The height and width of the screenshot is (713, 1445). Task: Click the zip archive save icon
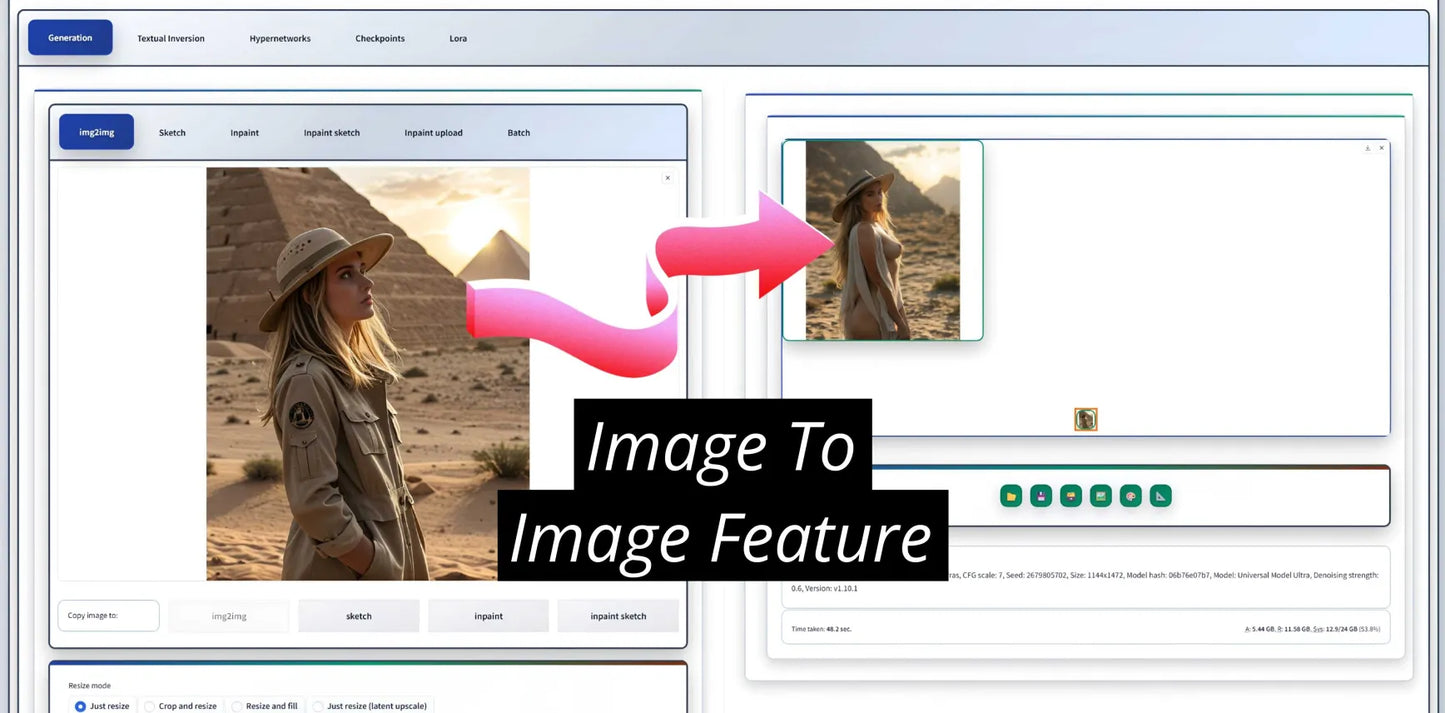[x=1071, y=496]
